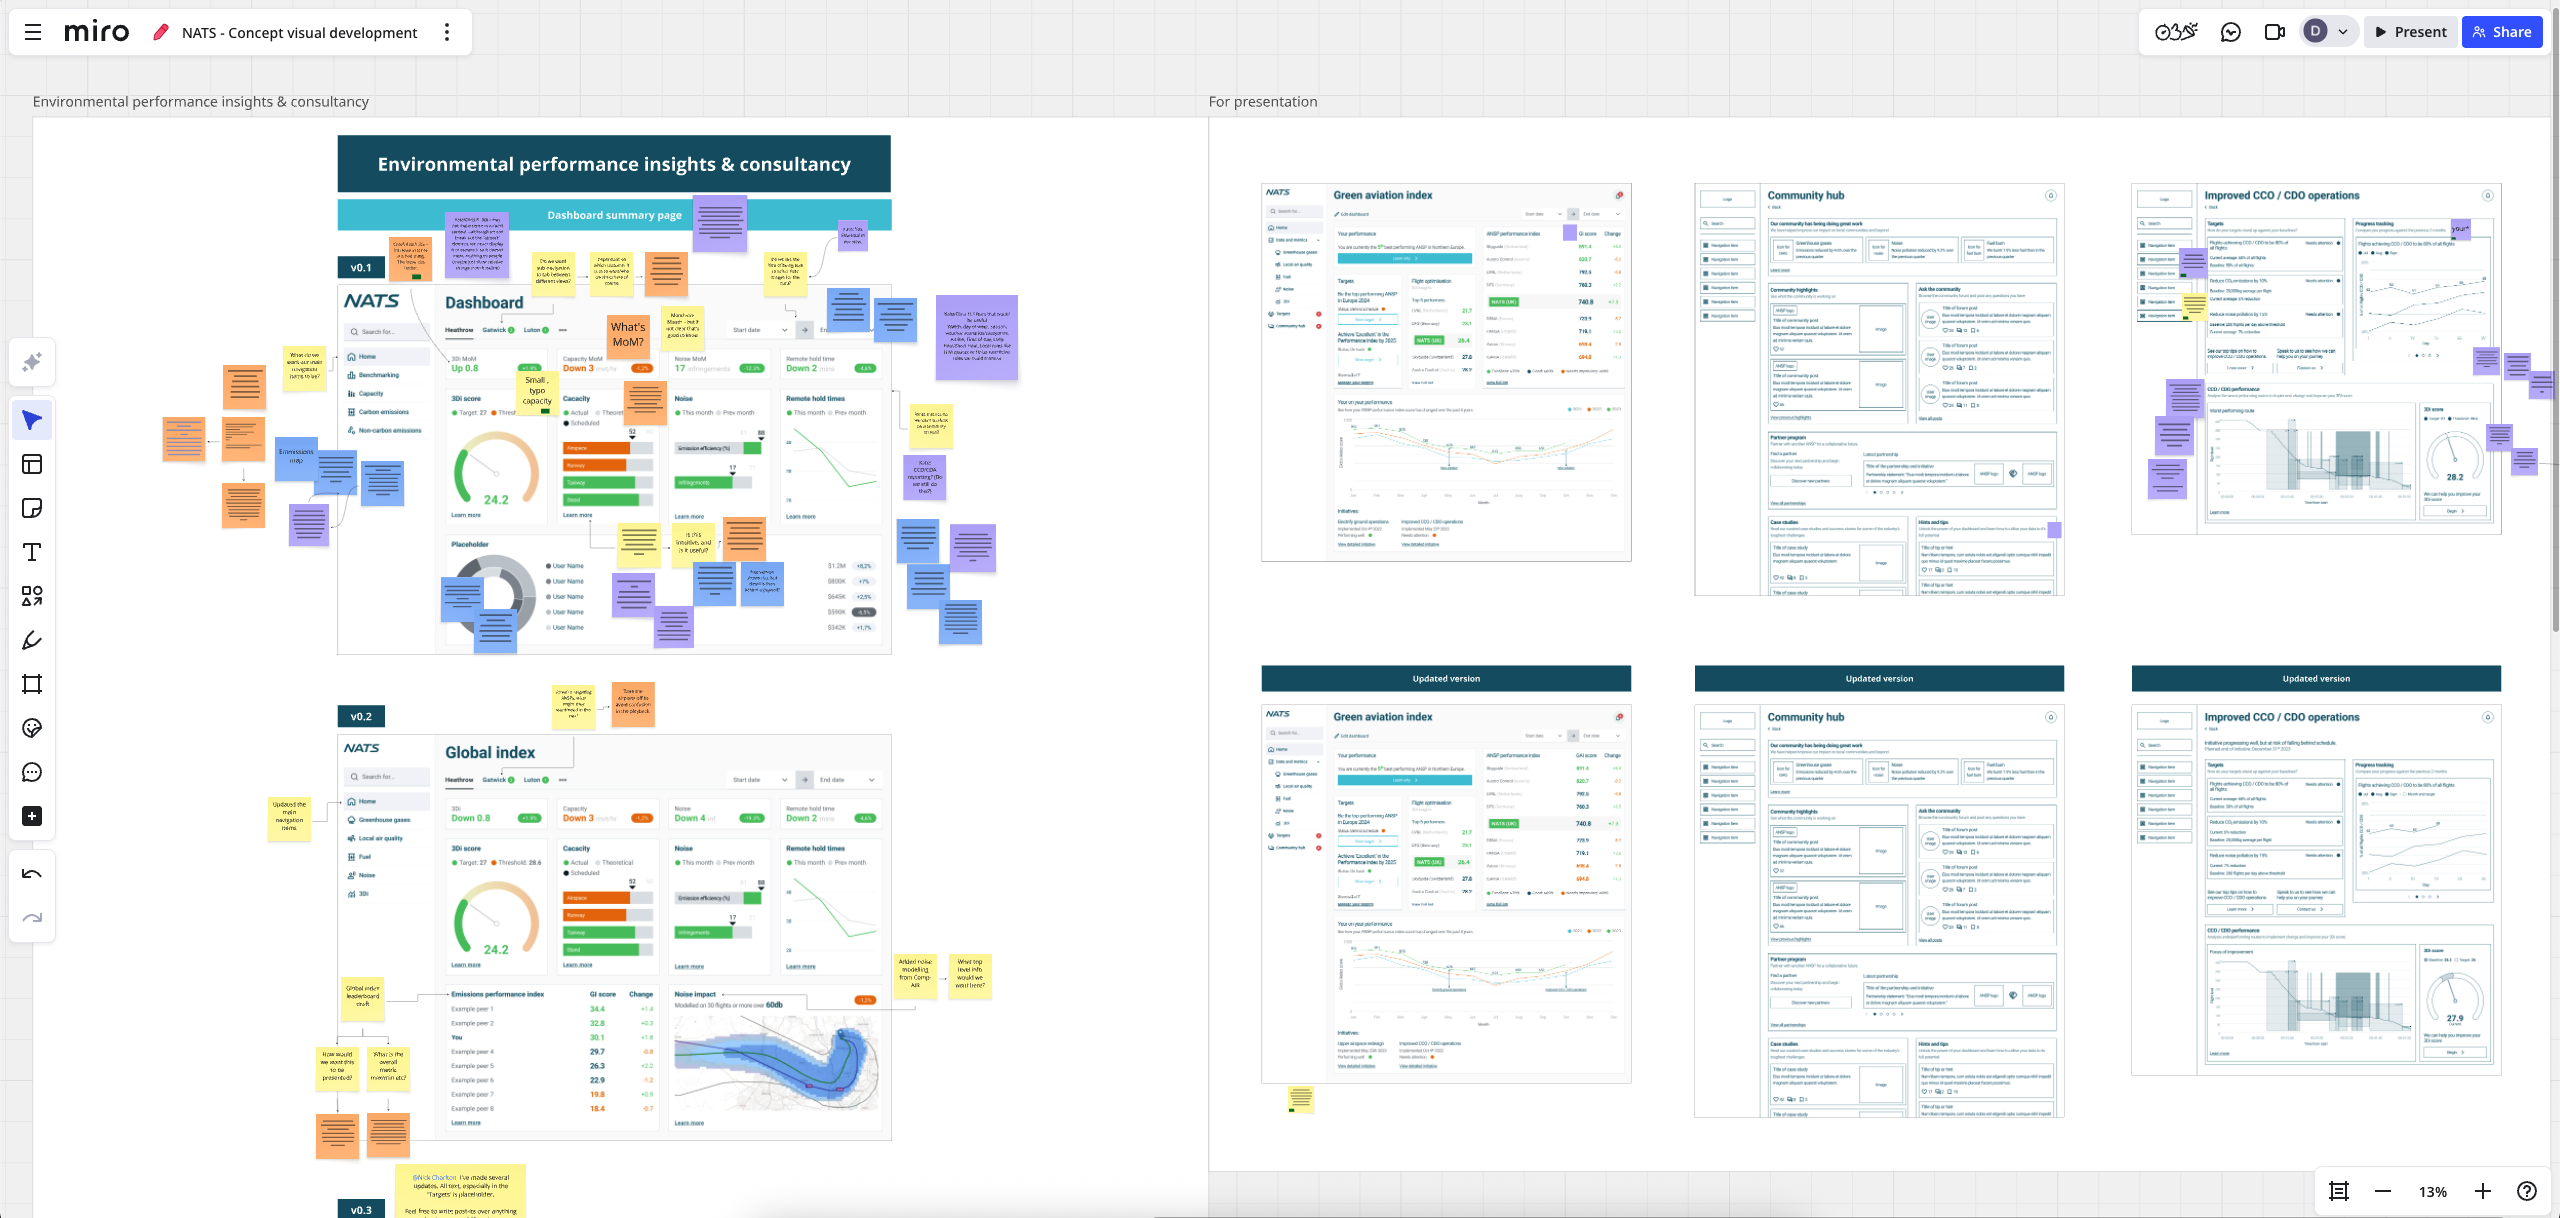Toggle the Talktrack chat panel
Viewport: 2560px width, 1218px height.
pyautogui.click(x=2229, y=31)
